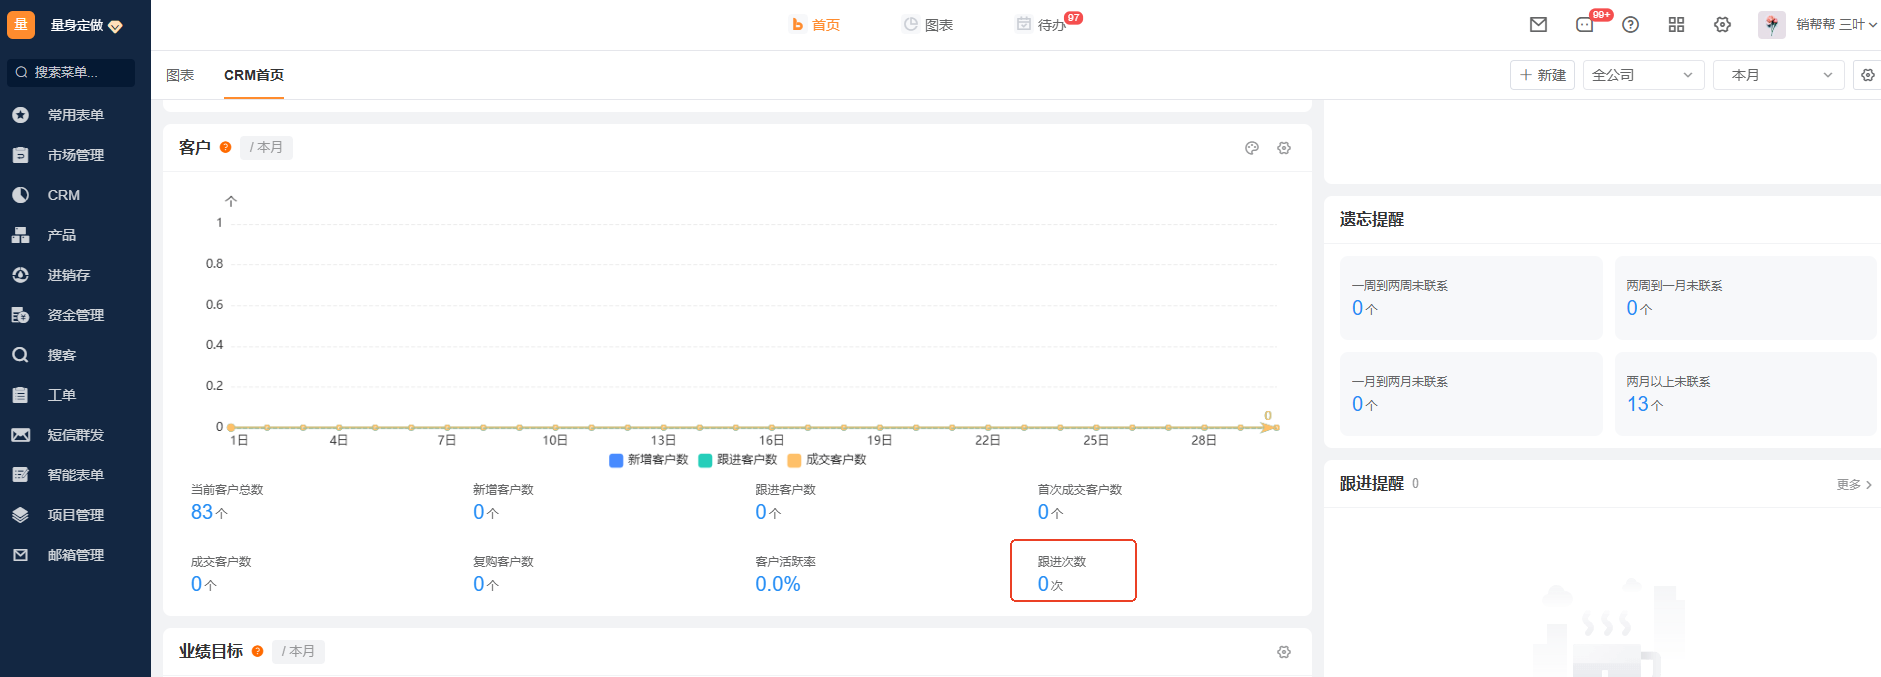Open the app grid icon in header

1676,25
